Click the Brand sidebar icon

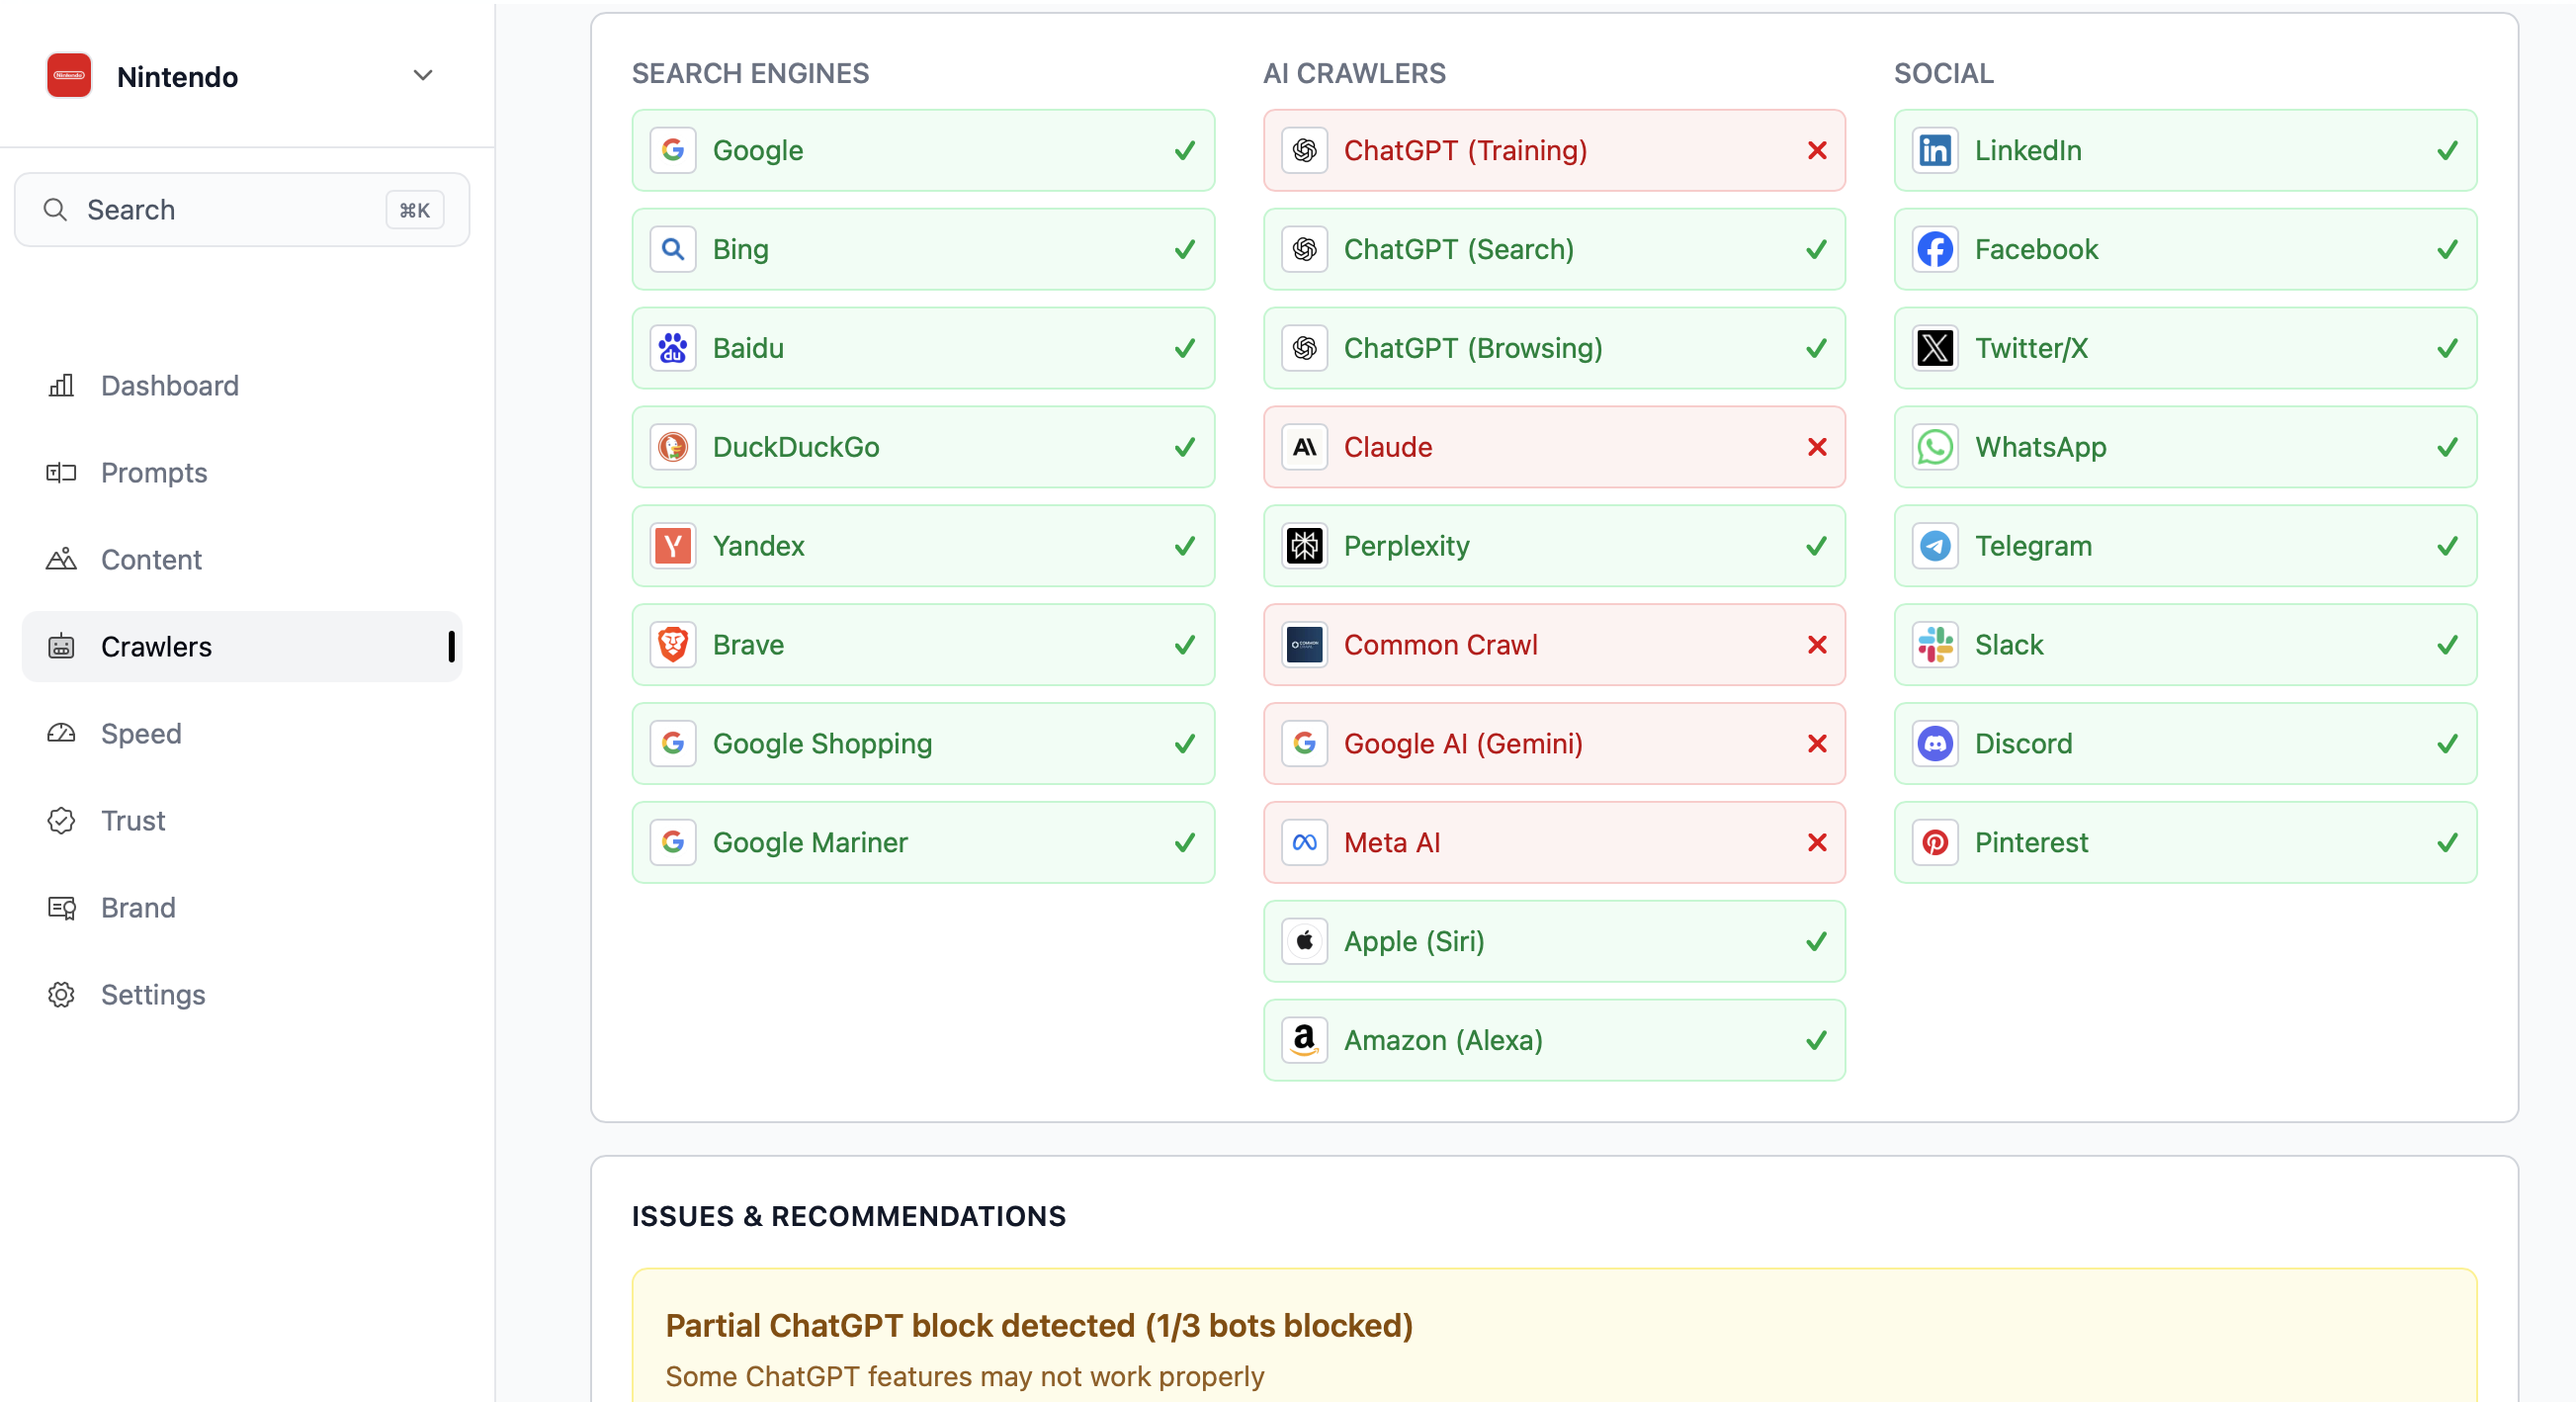61,908
